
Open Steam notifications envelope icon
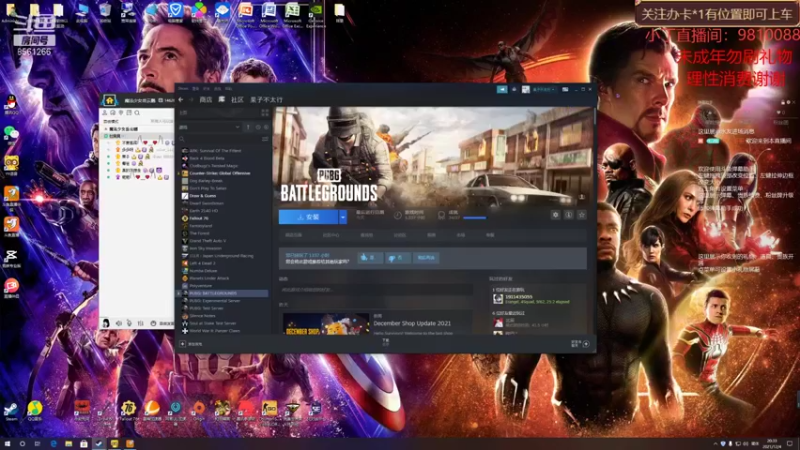click(514, 89)
